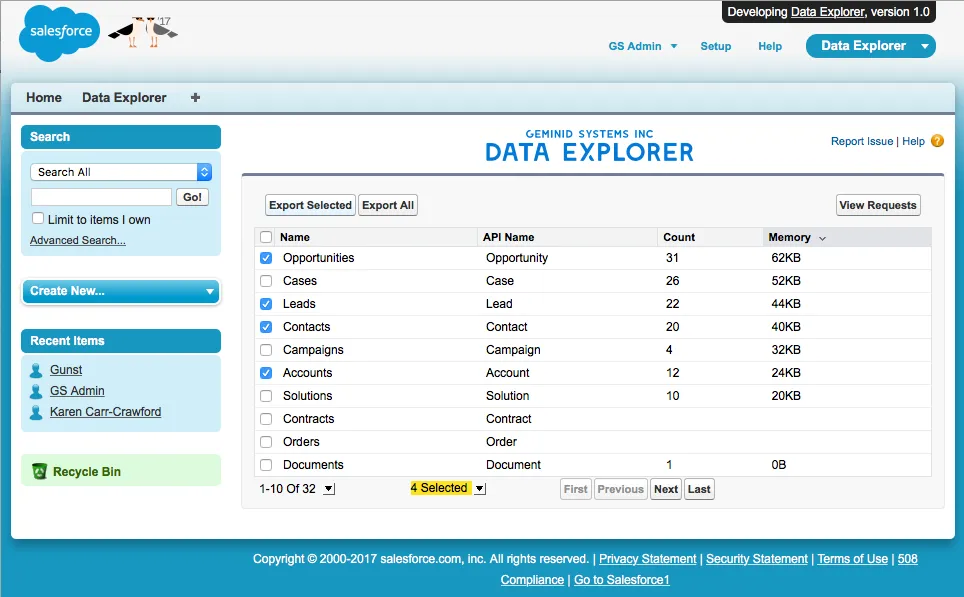Click the disabled First page button
Screen dimensions: 964x597
pyautogui.click(x=575, y=489)
